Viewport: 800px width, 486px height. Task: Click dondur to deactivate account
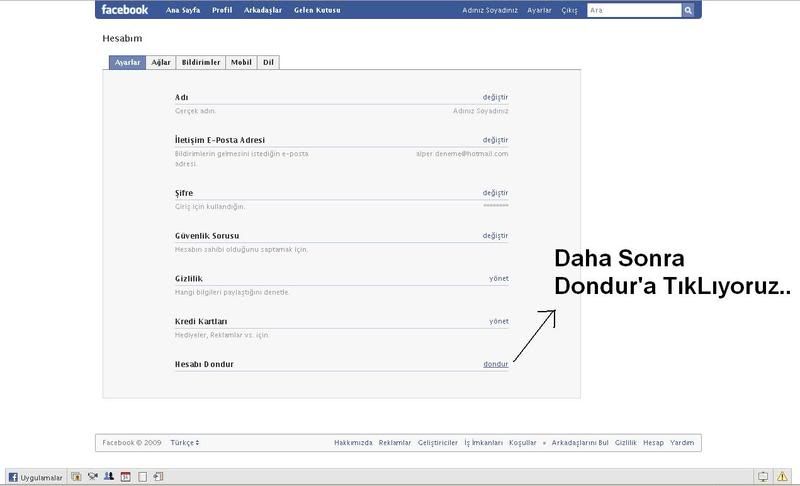tap(496, 364)
